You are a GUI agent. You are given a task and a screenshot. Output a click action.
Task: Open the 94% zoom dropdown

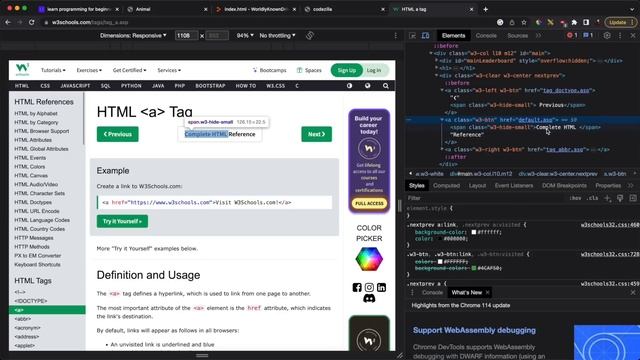tap(245, 36)
